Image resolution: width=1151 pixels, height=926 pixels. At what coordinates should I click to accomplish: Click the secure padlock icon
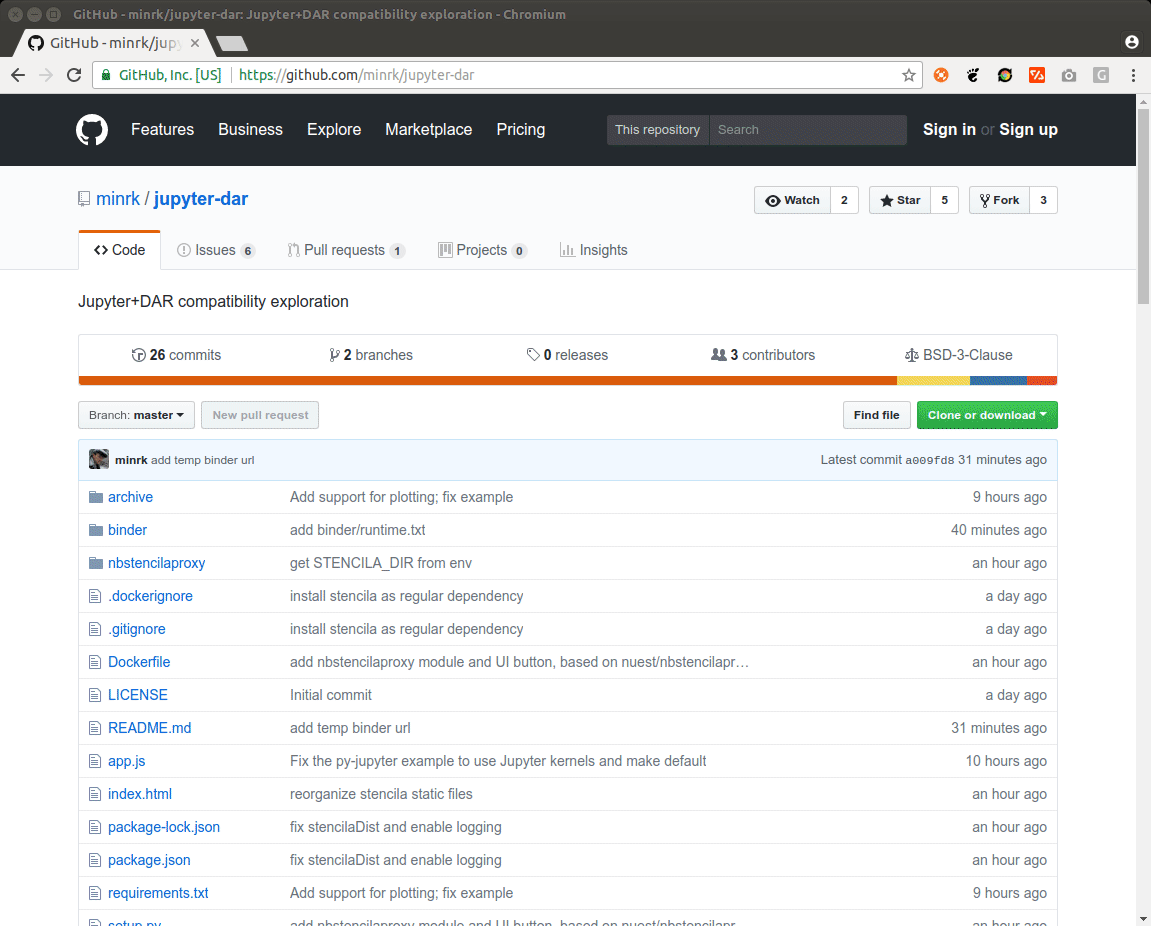click(106, 75)
